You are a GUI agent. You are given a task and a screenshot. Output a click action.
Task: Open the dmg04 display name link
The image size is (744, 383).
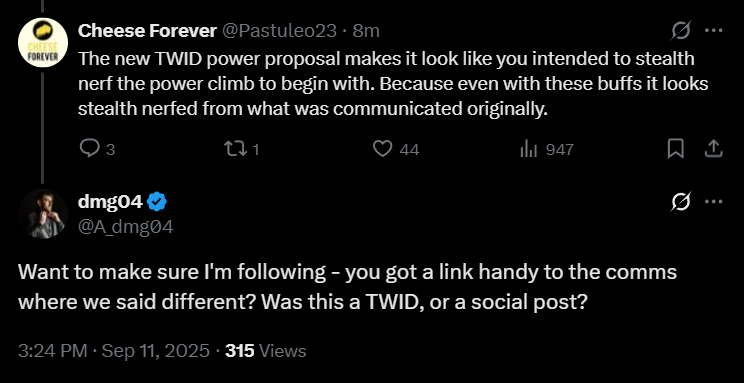pos(110,202)
